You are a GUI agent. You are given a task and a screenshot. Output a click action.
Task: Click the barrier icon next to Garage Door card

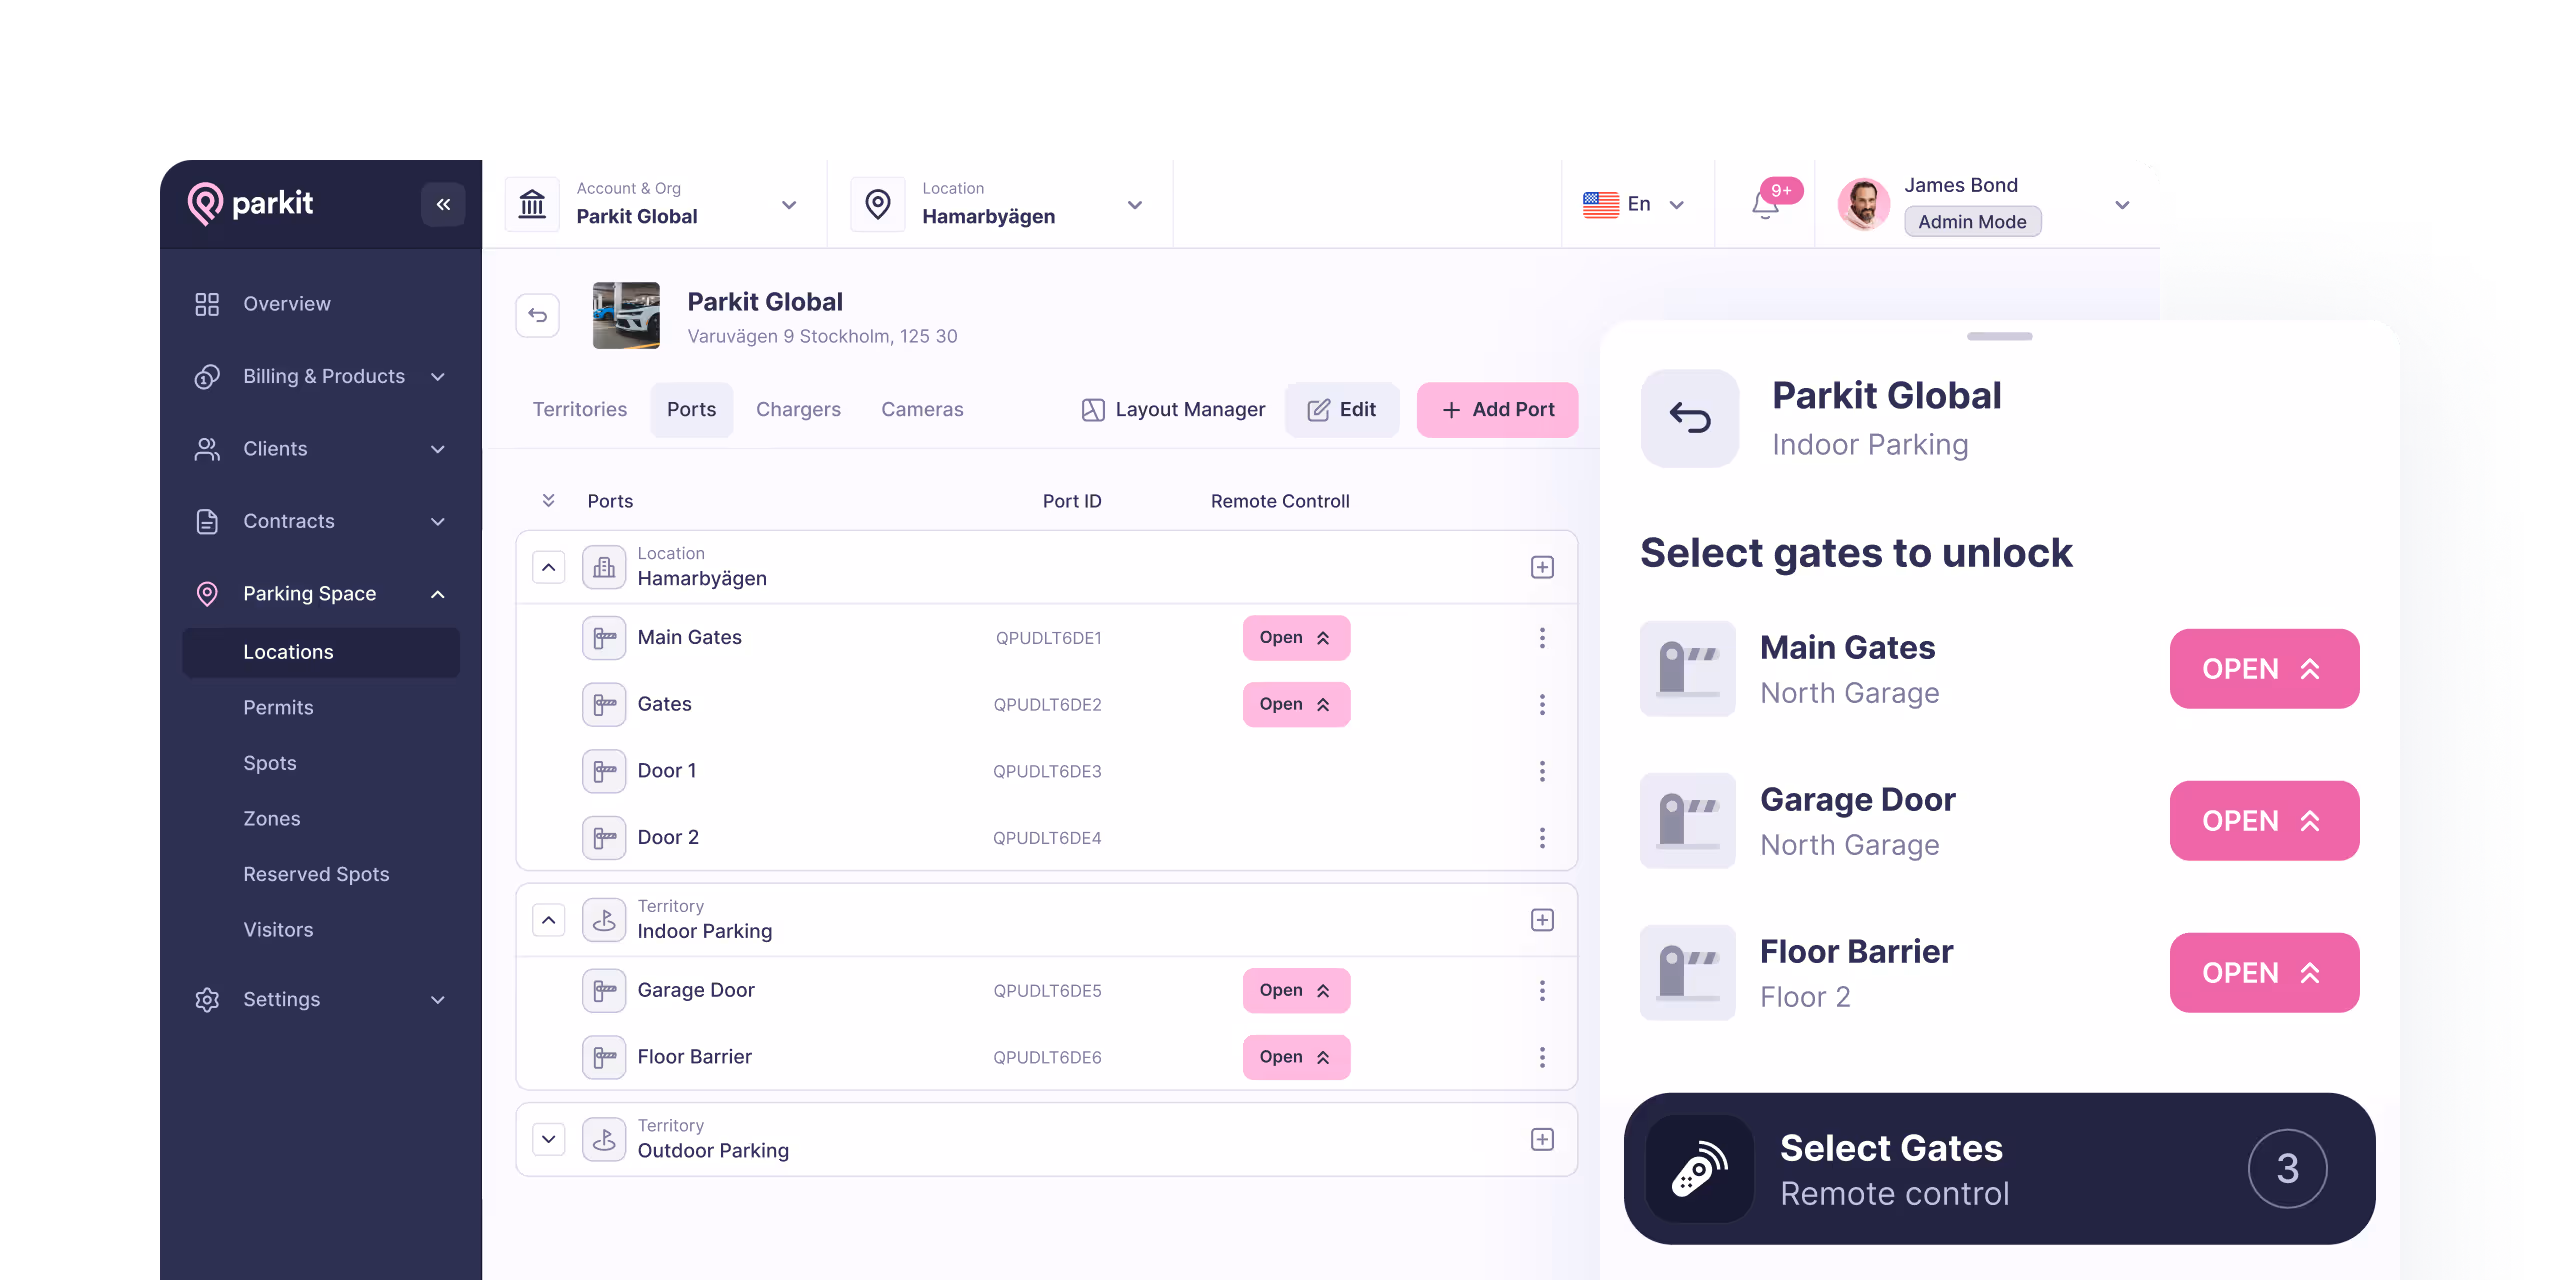pyautogui.click(x=1688, y=821)
